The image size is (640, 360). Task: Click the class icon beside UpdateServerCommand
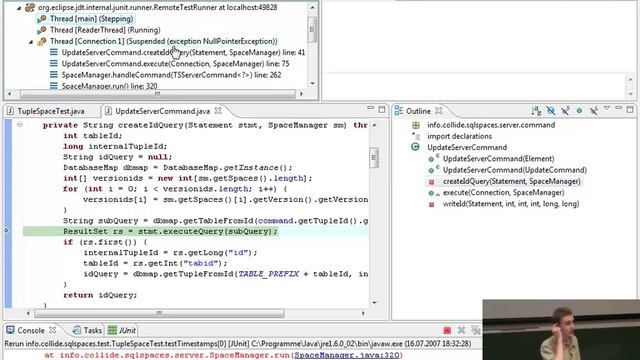(x=415, y=147)
